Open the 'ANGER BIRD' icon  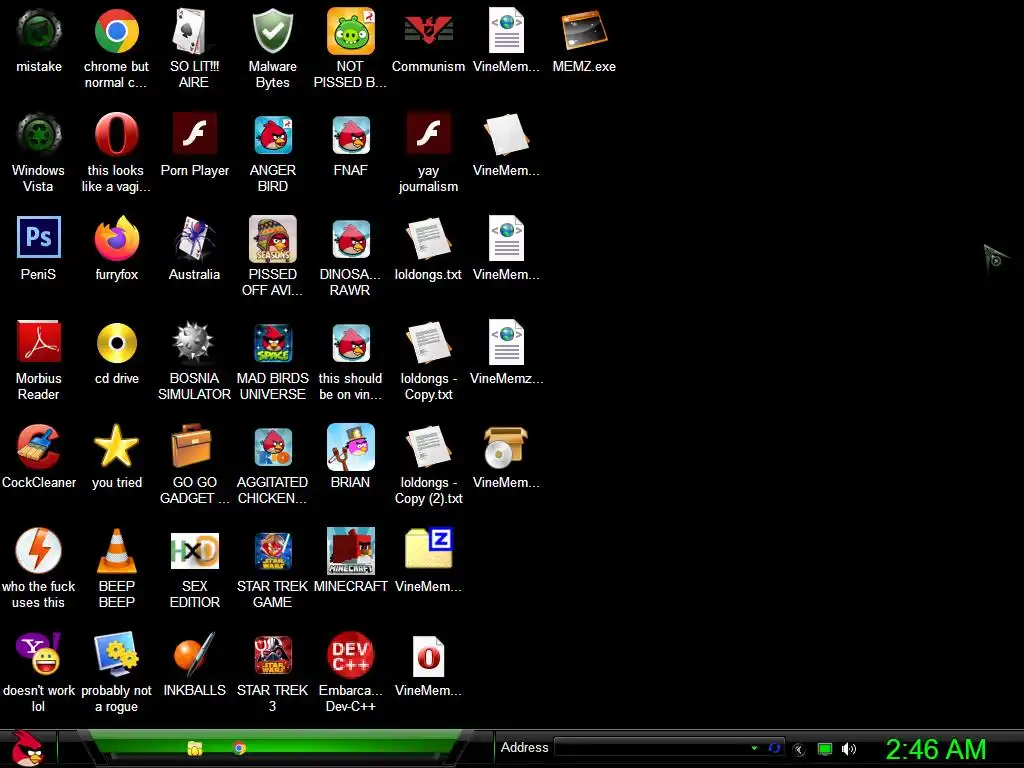tap(272, 135)
